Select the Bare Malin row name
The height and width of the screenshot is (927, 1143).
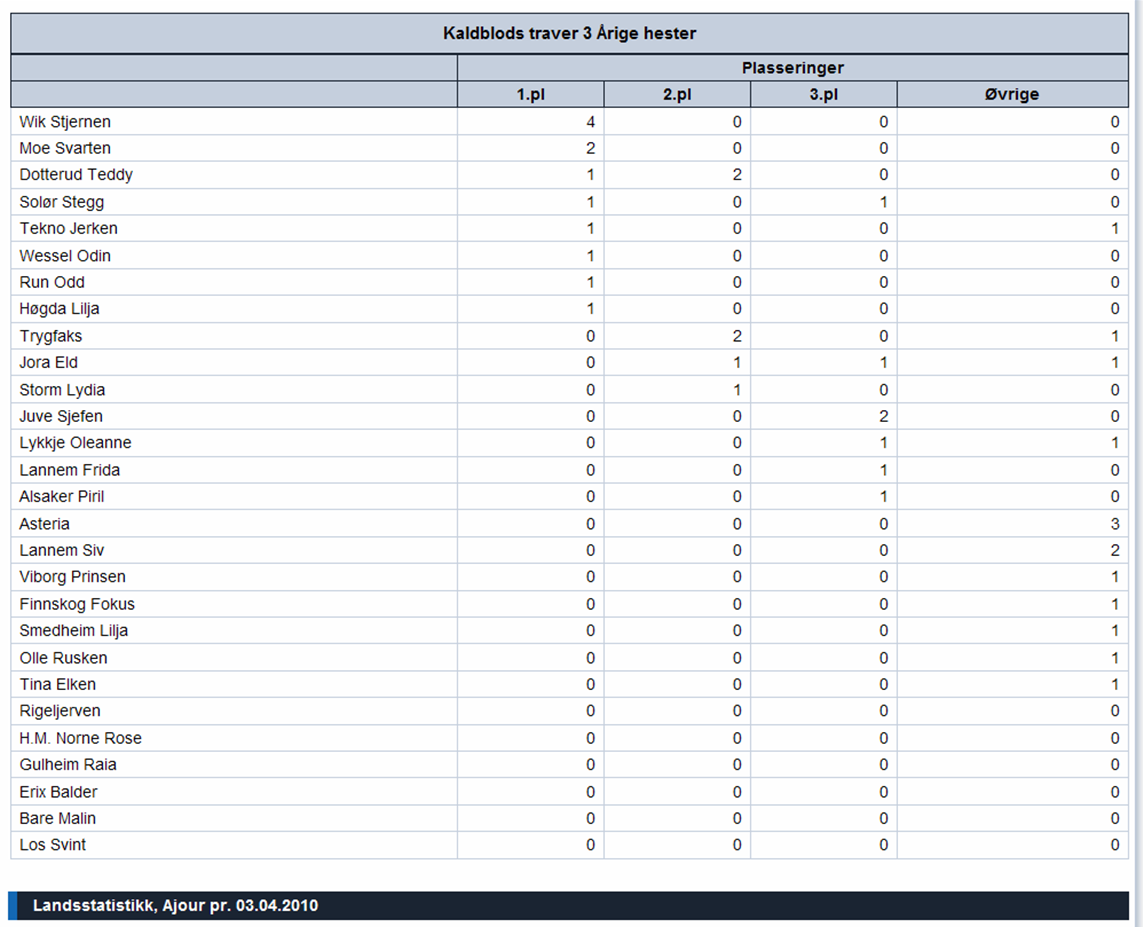[x=58, y=818]
